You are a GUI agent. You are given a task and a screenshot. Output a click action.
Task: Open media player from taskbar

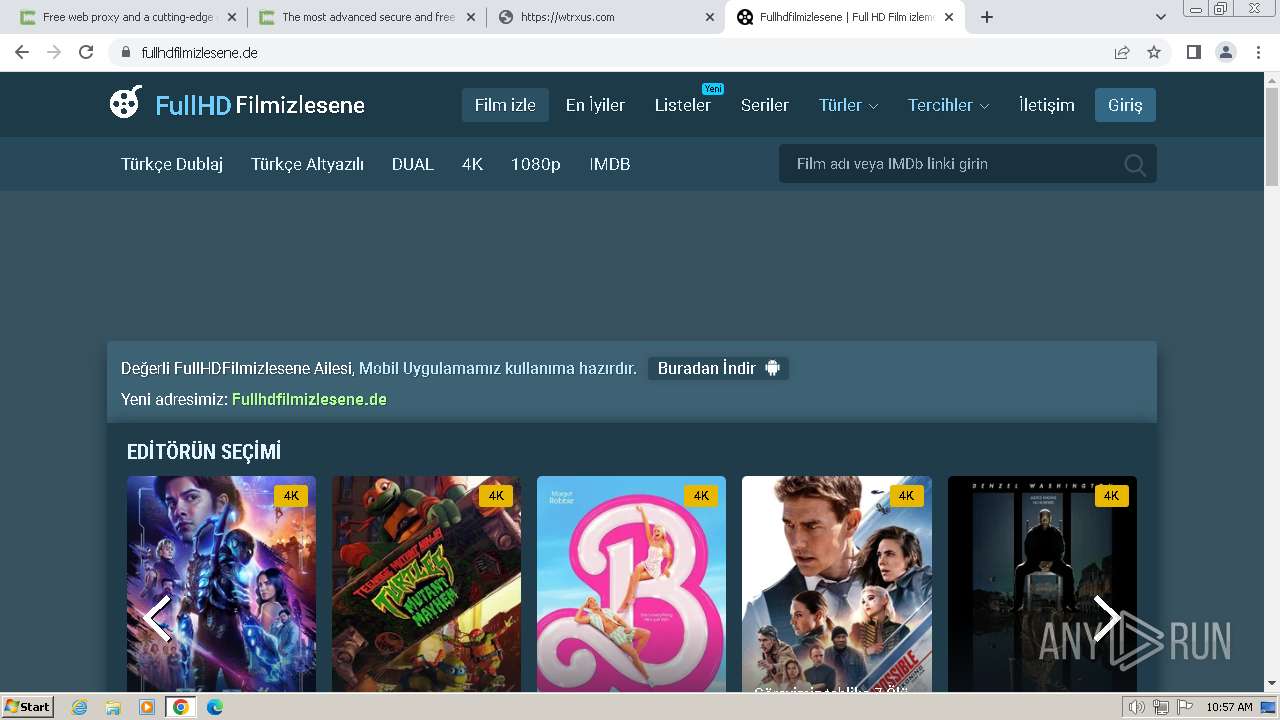(x=147, y=707)
